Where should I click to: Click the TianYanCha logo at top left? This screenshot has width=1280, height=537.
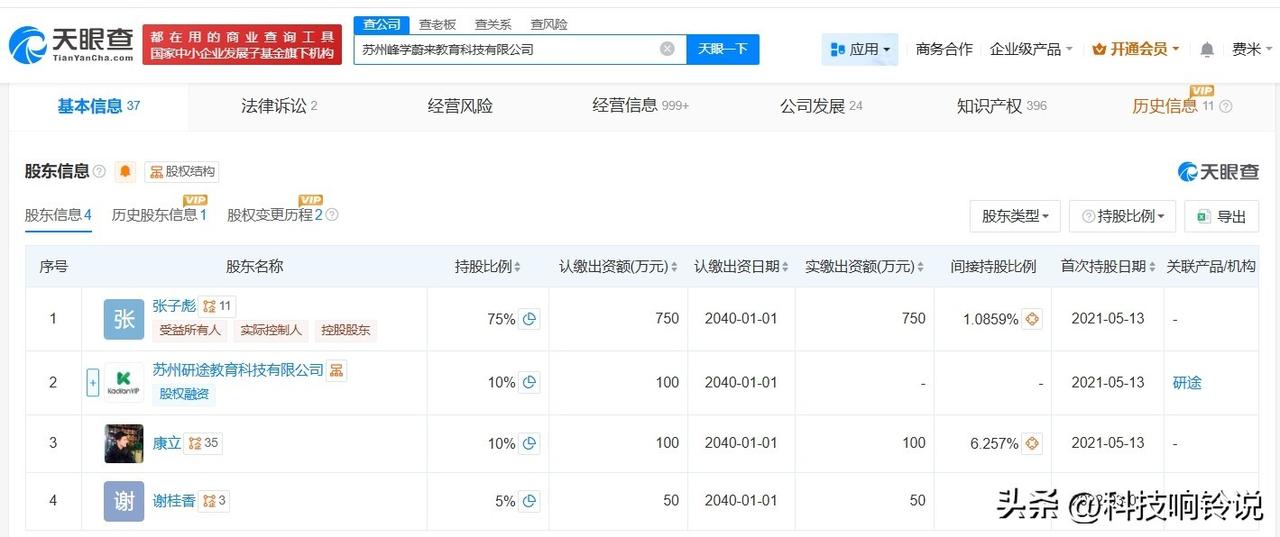pos(71,44)
